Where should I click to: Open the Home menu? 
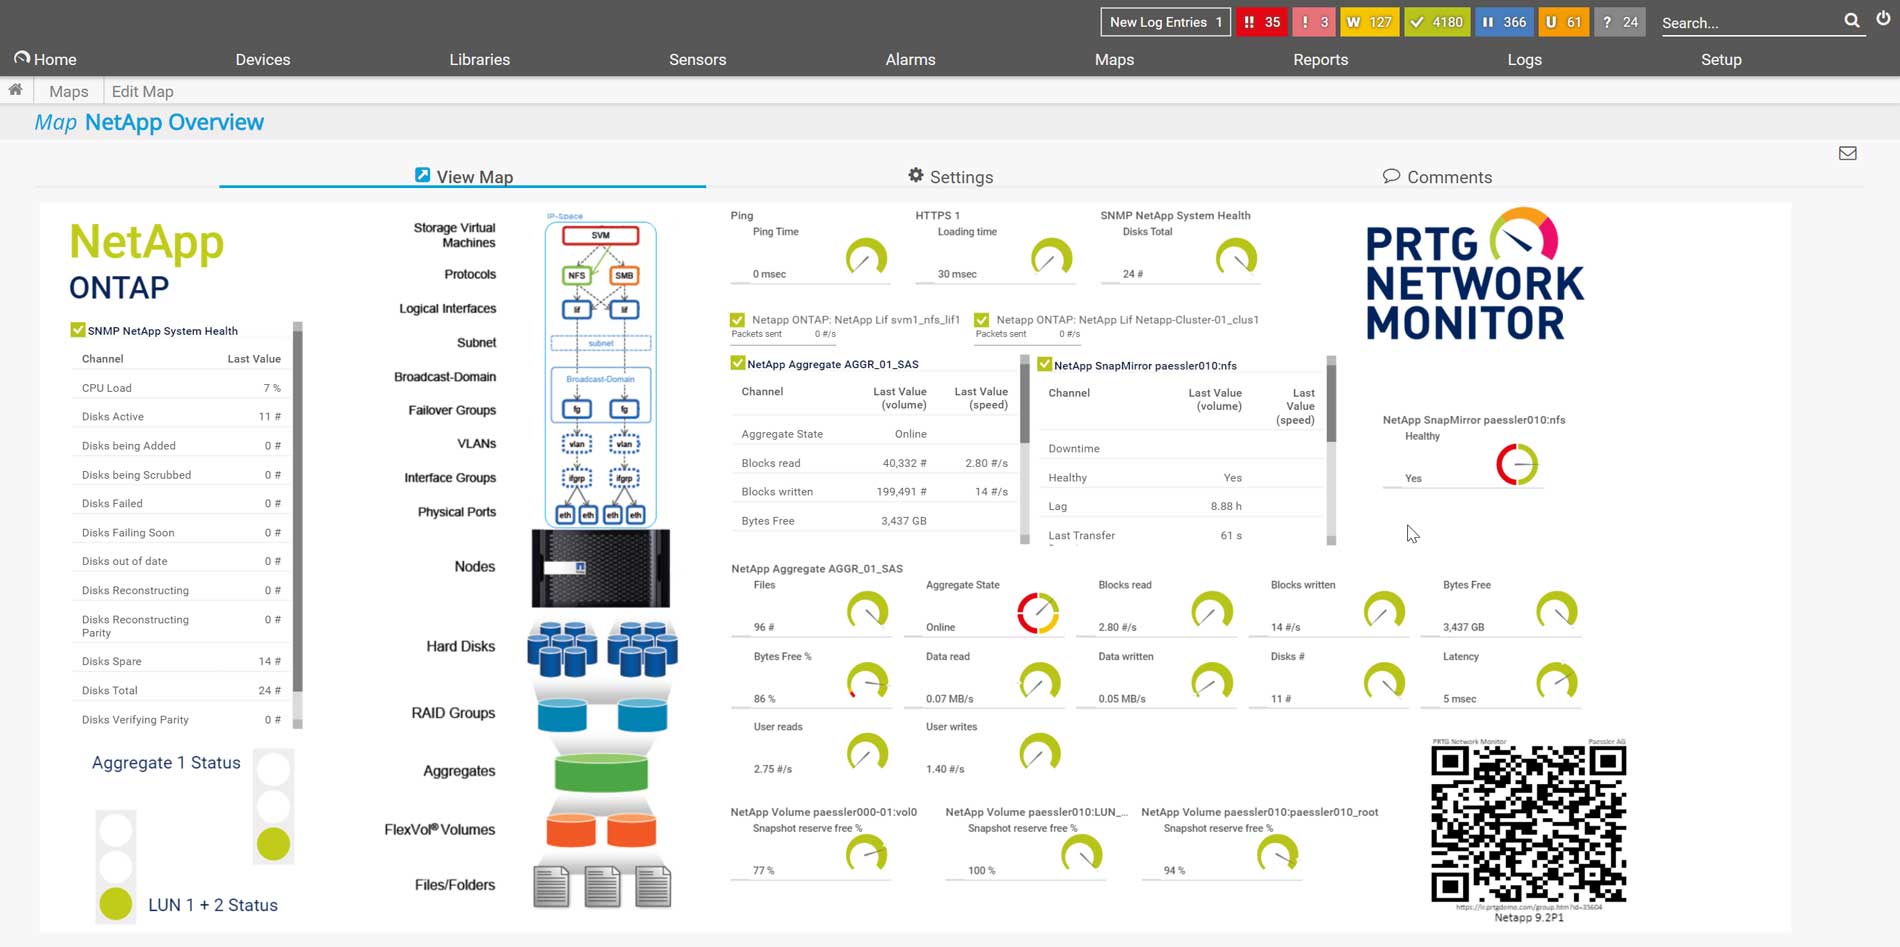coord(45,59)
